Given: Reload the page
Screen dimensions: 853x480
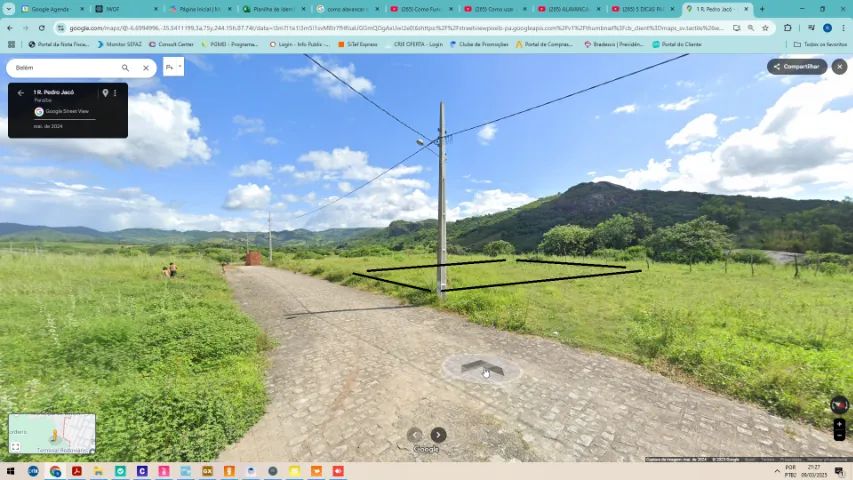Looking at the screenshot, I should coord(42,28).
